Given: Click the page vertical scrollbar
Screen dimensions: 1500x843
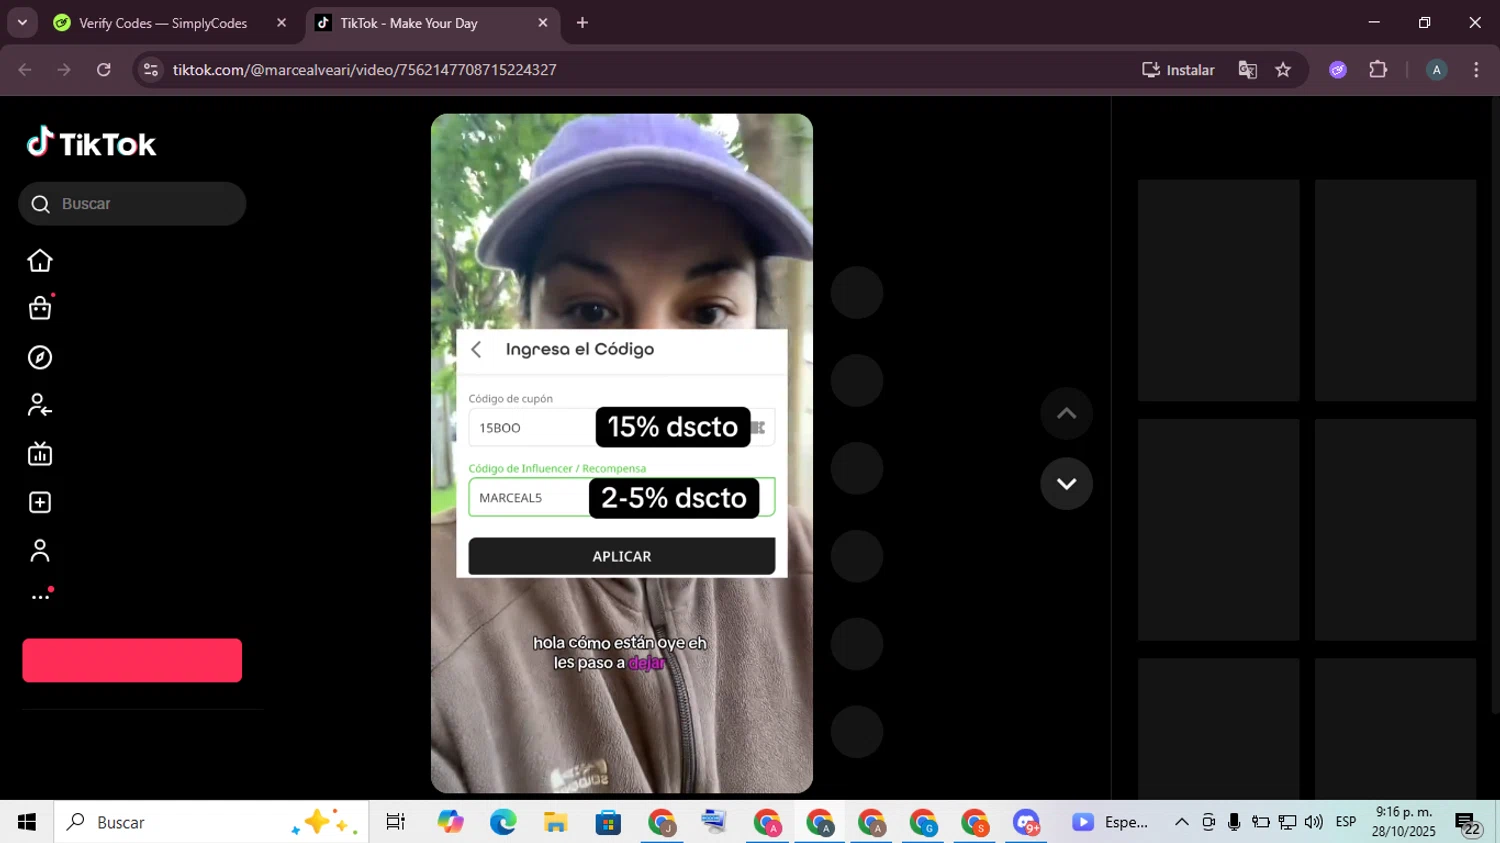Looking at the screenshot, I should tap(1494, 405).
